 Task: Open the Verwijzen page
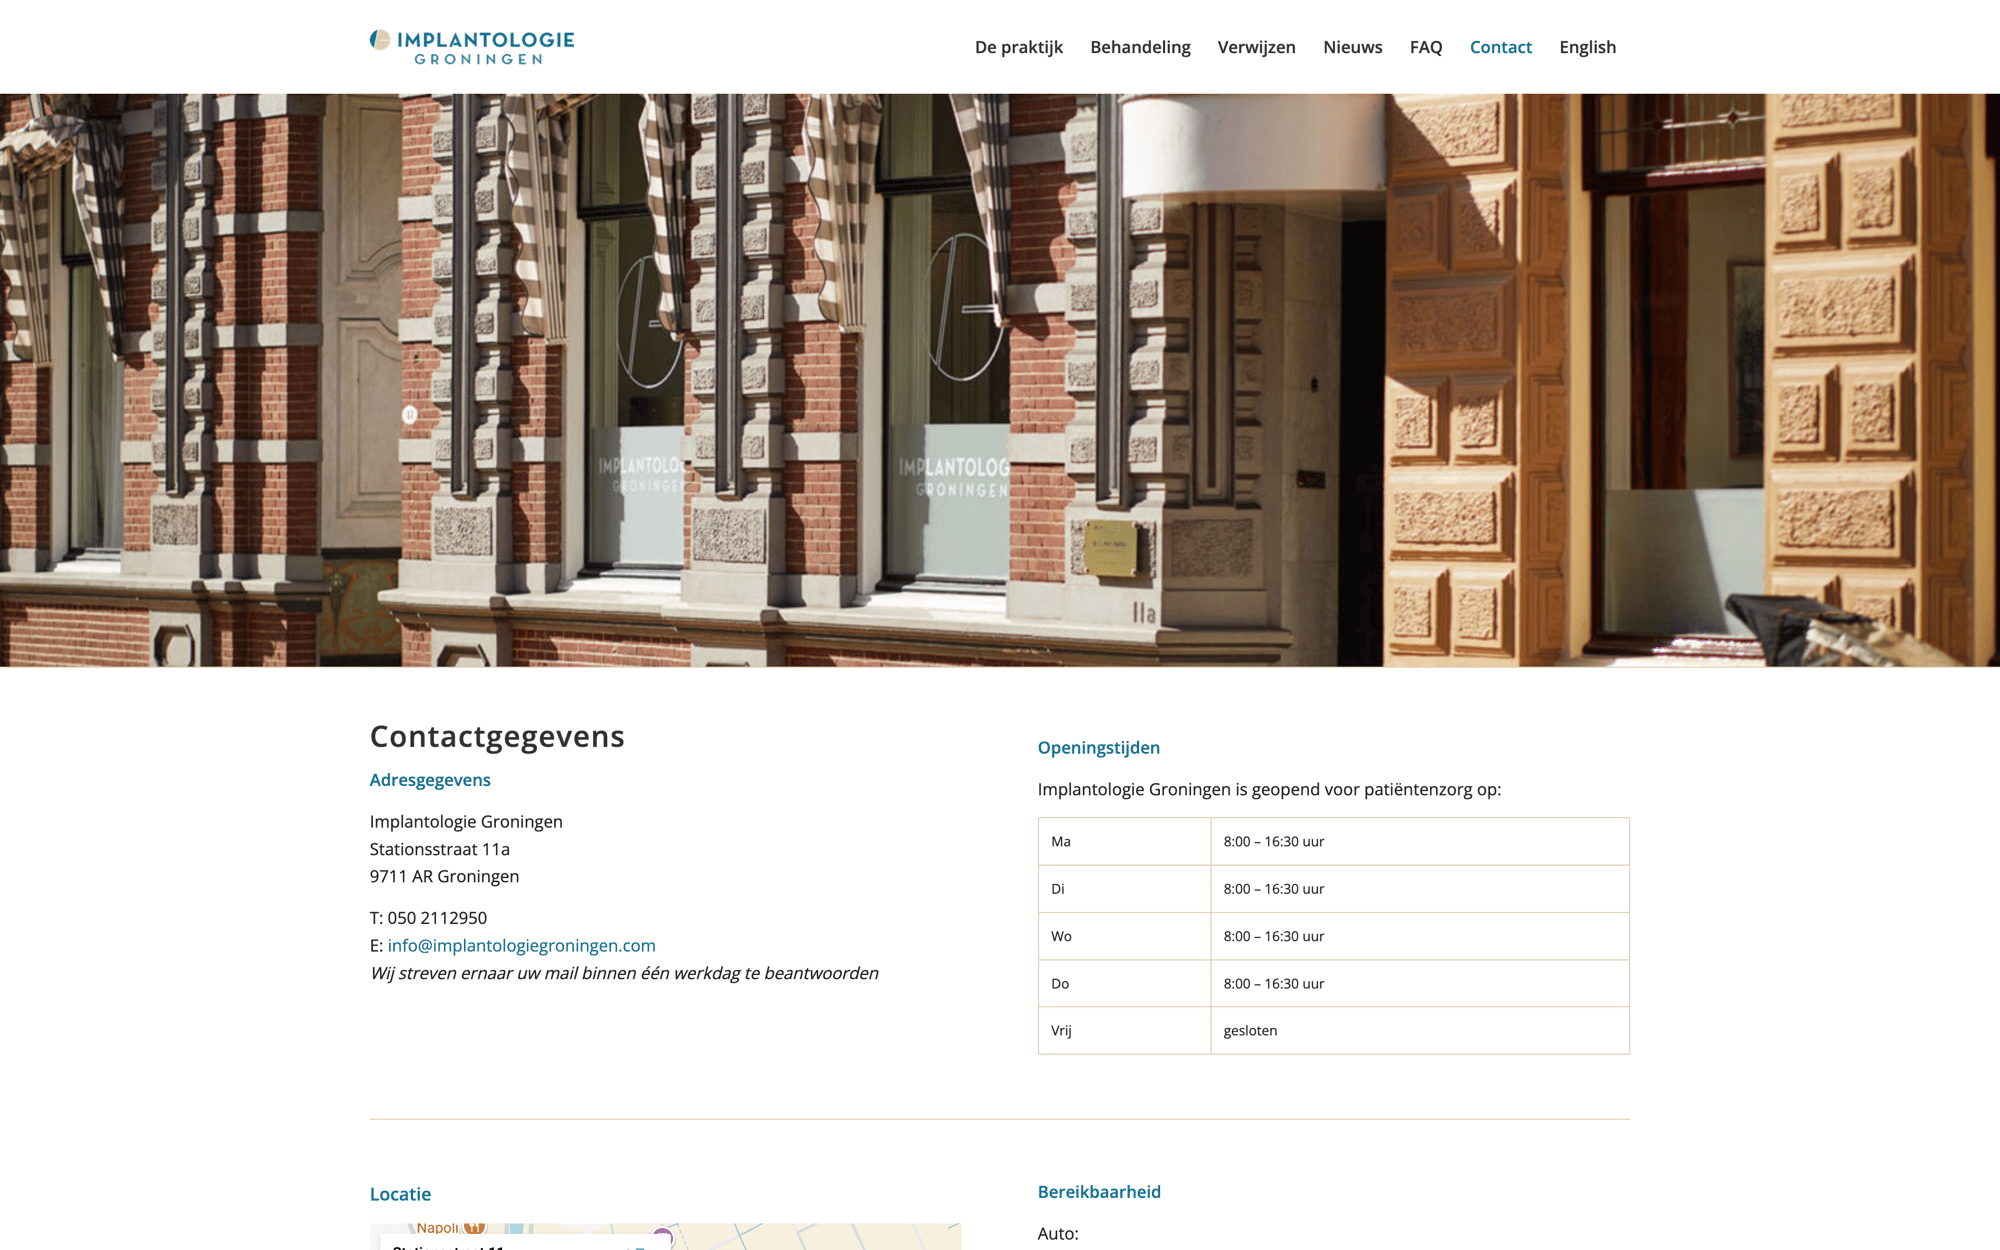pyautogui.click(x=1255, y=47)
